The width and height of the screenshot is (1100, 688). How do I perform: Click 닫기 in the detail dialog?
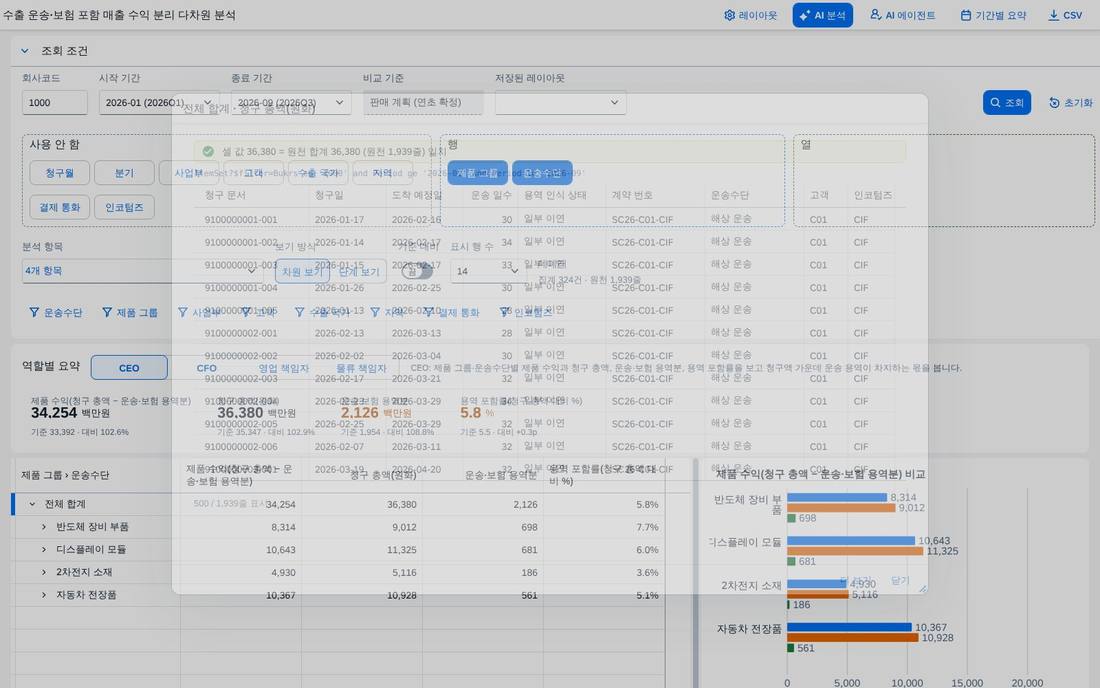pos(900,580)
